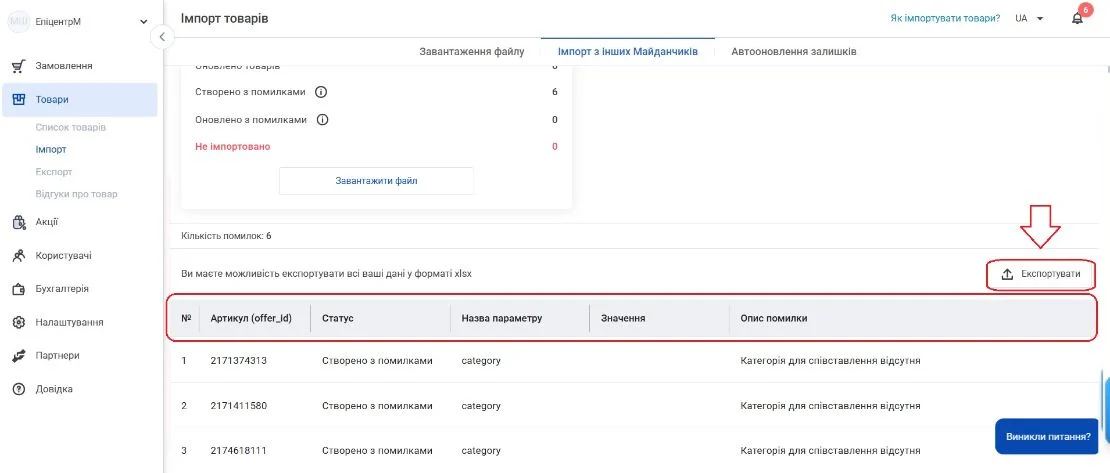The image size is (1110, 473).
Task: Collapse the sidebar with arrow button
Action: (162, 37)
